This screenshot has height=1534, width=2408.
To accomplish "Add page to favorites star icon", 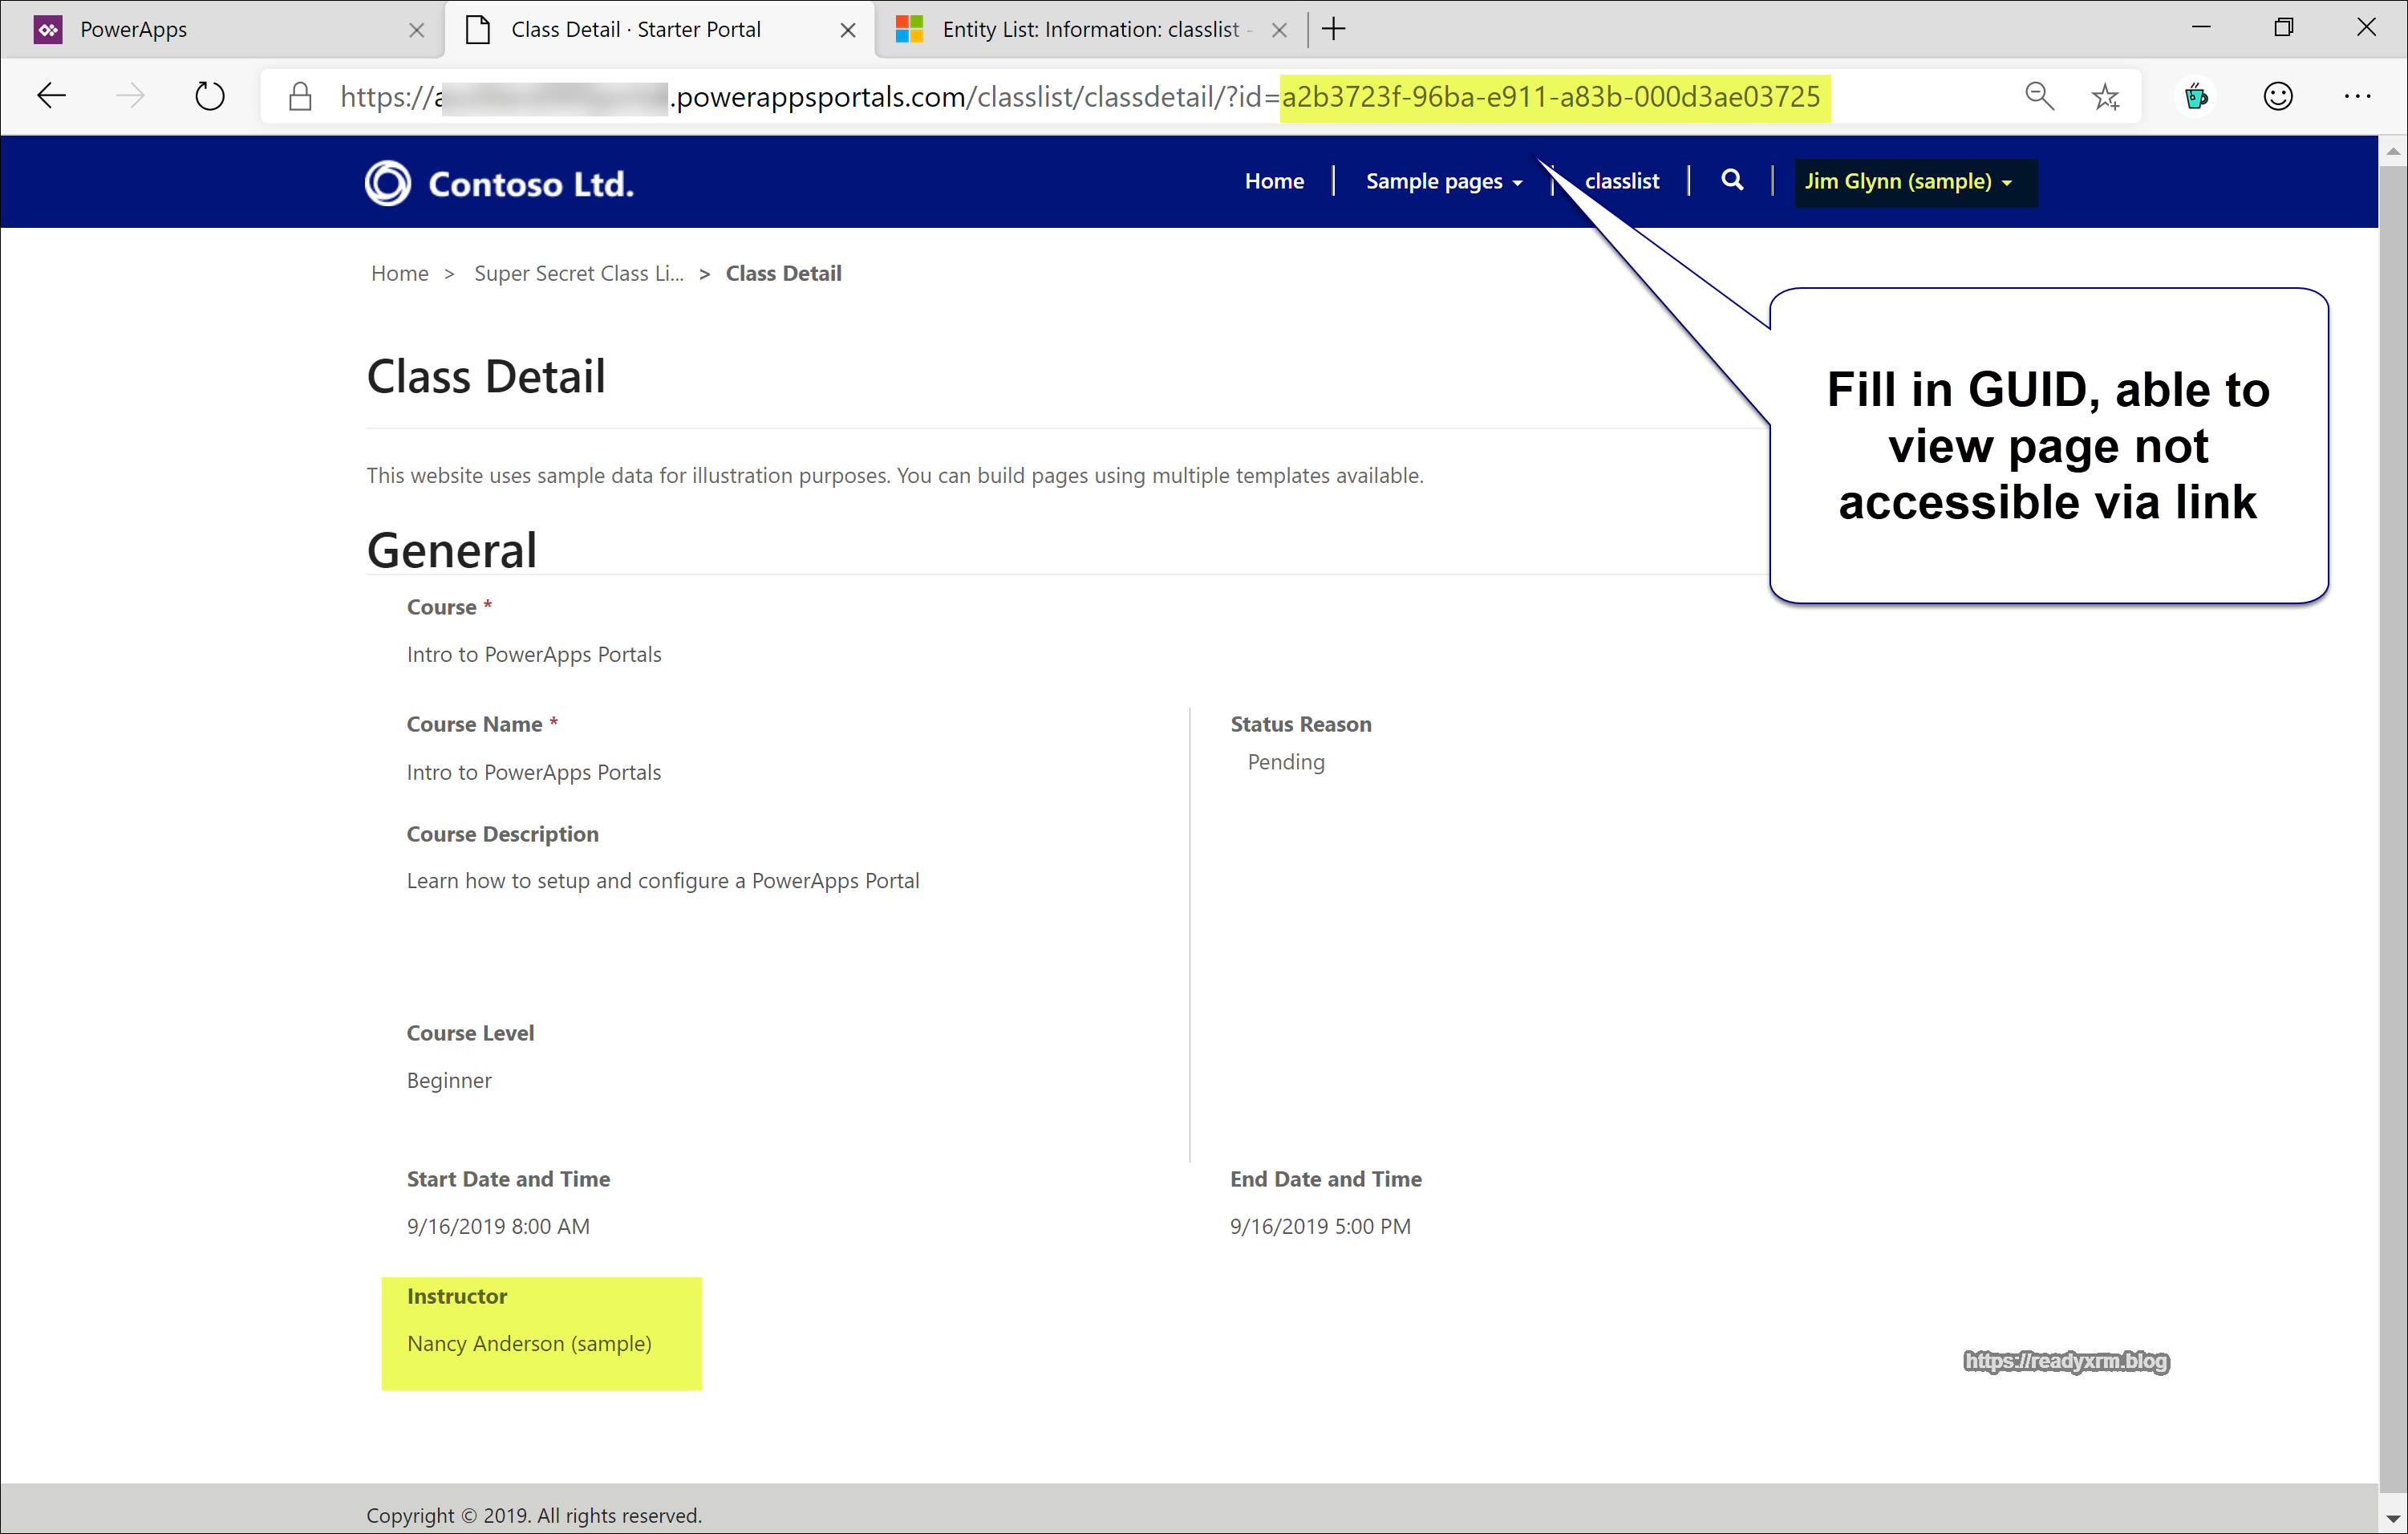I will coord(2105,96).
